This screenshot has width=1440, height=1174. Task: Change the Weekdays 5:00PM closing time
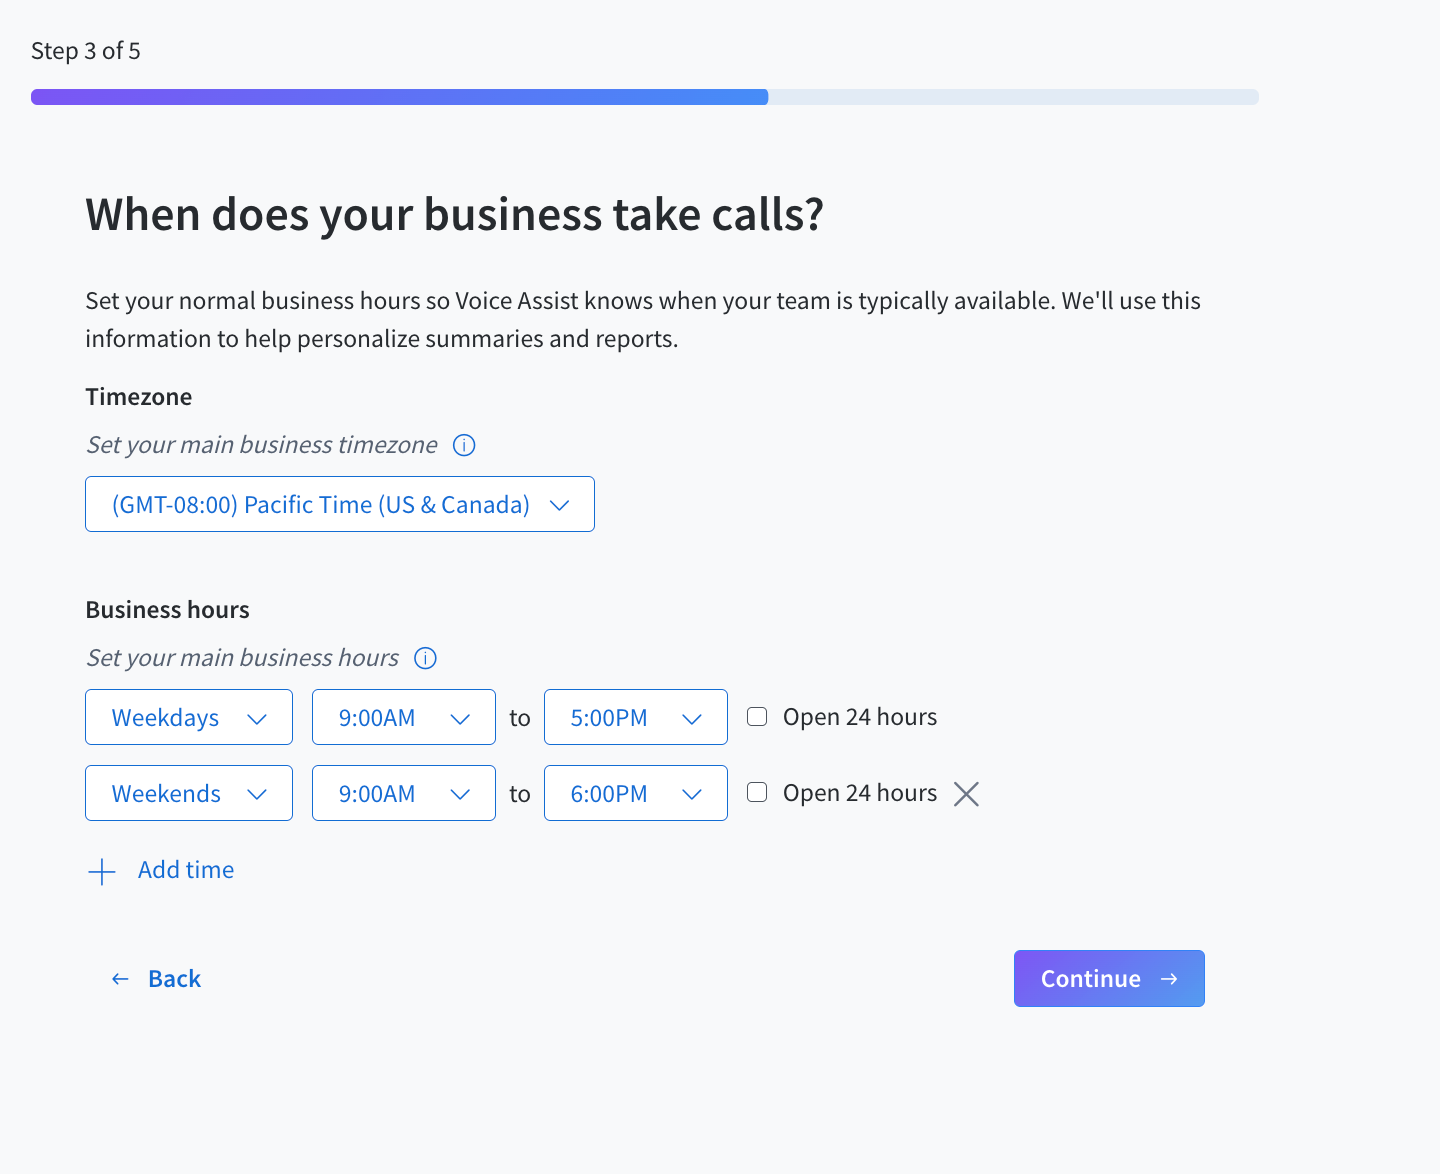(x=636, y=718)
